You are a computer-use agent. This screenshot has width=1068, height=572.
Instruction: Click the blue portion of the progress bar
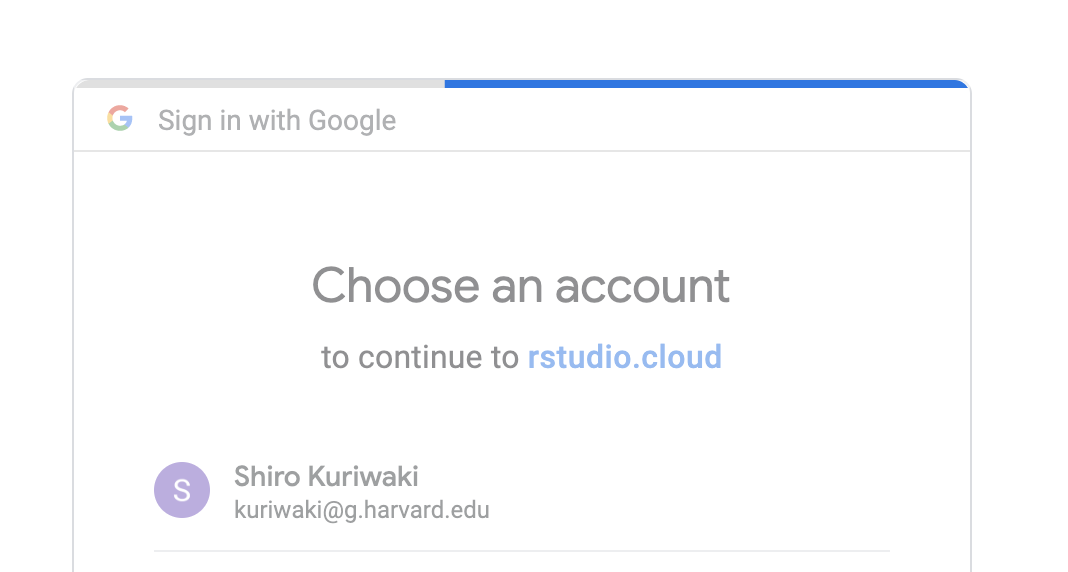[706, 84]
